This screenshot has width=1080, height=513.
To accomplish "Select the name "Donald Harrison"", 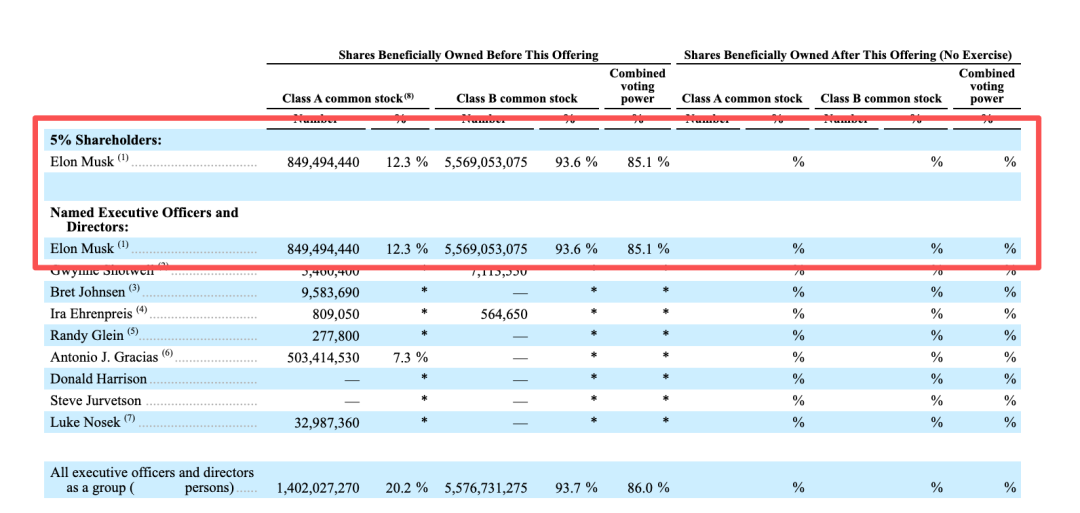I will pyautogui.click(x=98, y=378).
